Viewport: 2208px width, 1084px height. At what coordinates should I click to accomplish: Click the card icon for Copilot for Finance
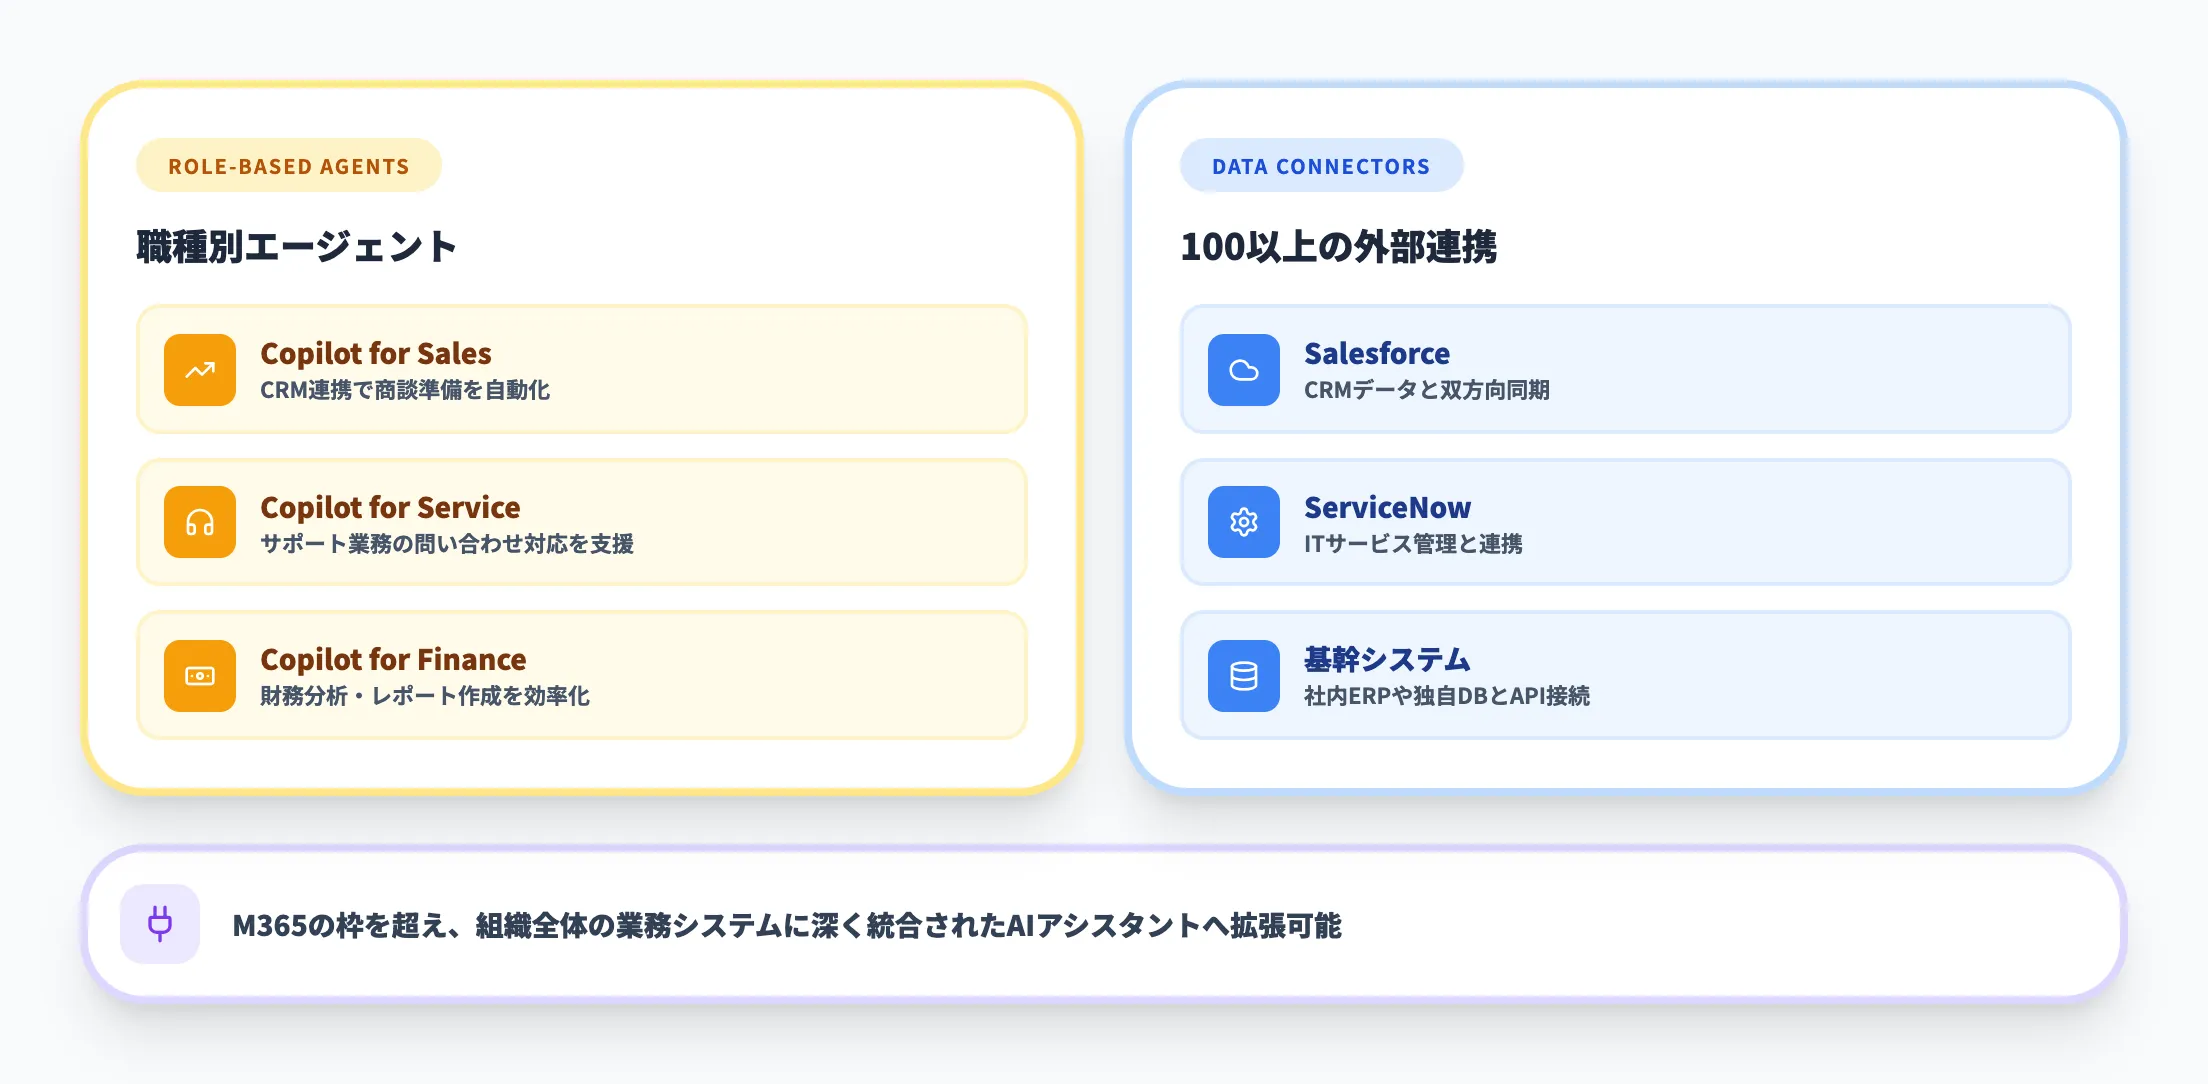(x=199, y=675)
